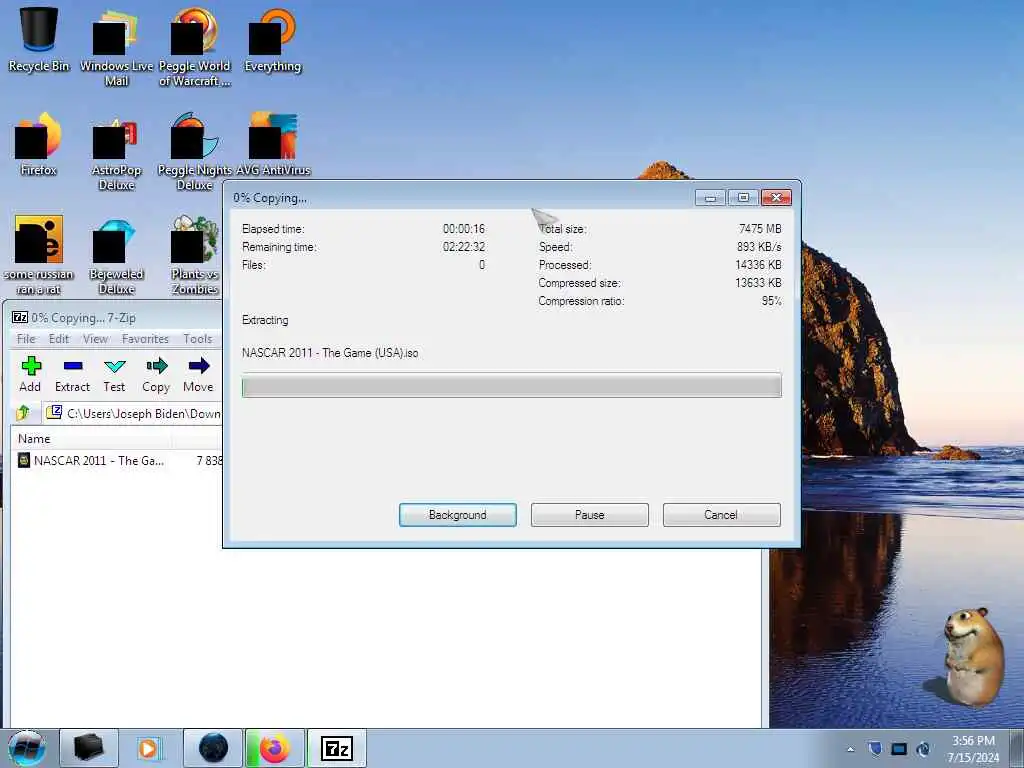This screenshot has height=768, width=1024.
Task: Open the Edit menu in 7-Zip
Action: click(x=59, y=338)
